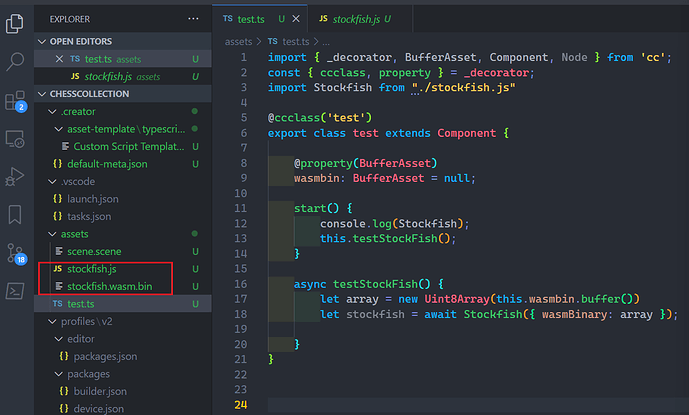Open Source Control view with badge 18
Viewport: 689px width, 415px height.
point(16,254)
